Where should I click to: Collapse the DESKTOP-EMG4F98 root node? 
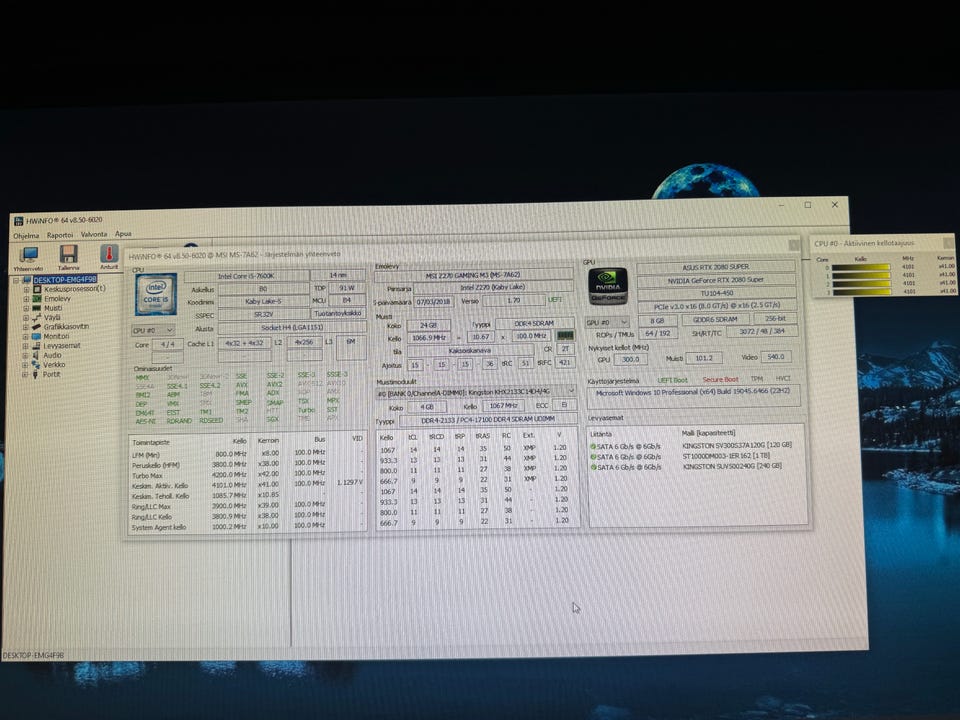(17, 280)
